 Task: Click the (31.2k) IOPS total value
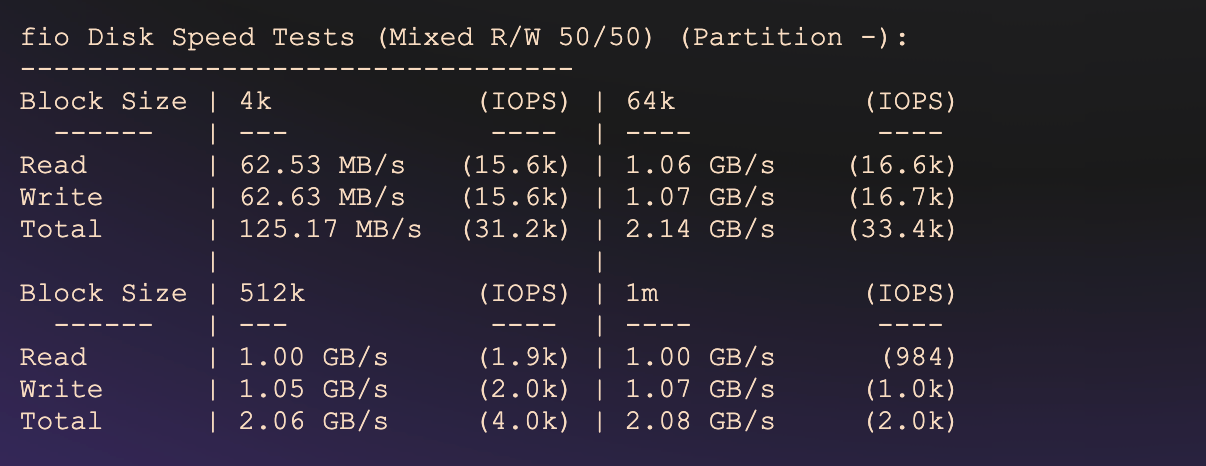(x=516, y=229)
